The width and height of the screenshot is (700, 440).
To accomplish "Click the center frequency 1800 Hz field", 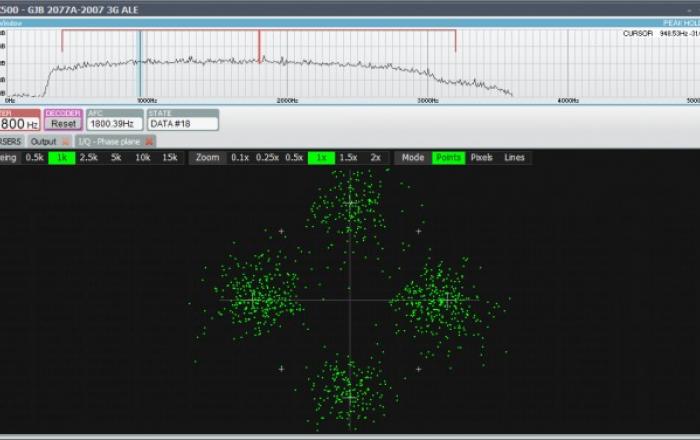I will click(x=19, y=124).
